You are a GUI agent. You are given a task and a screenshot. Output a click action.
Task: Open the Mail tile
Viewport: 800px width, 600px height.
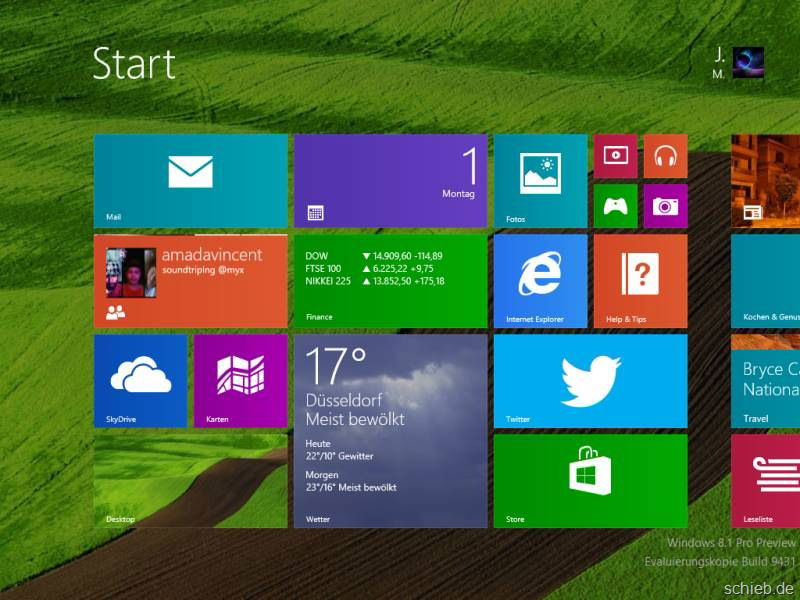[191, 181]
